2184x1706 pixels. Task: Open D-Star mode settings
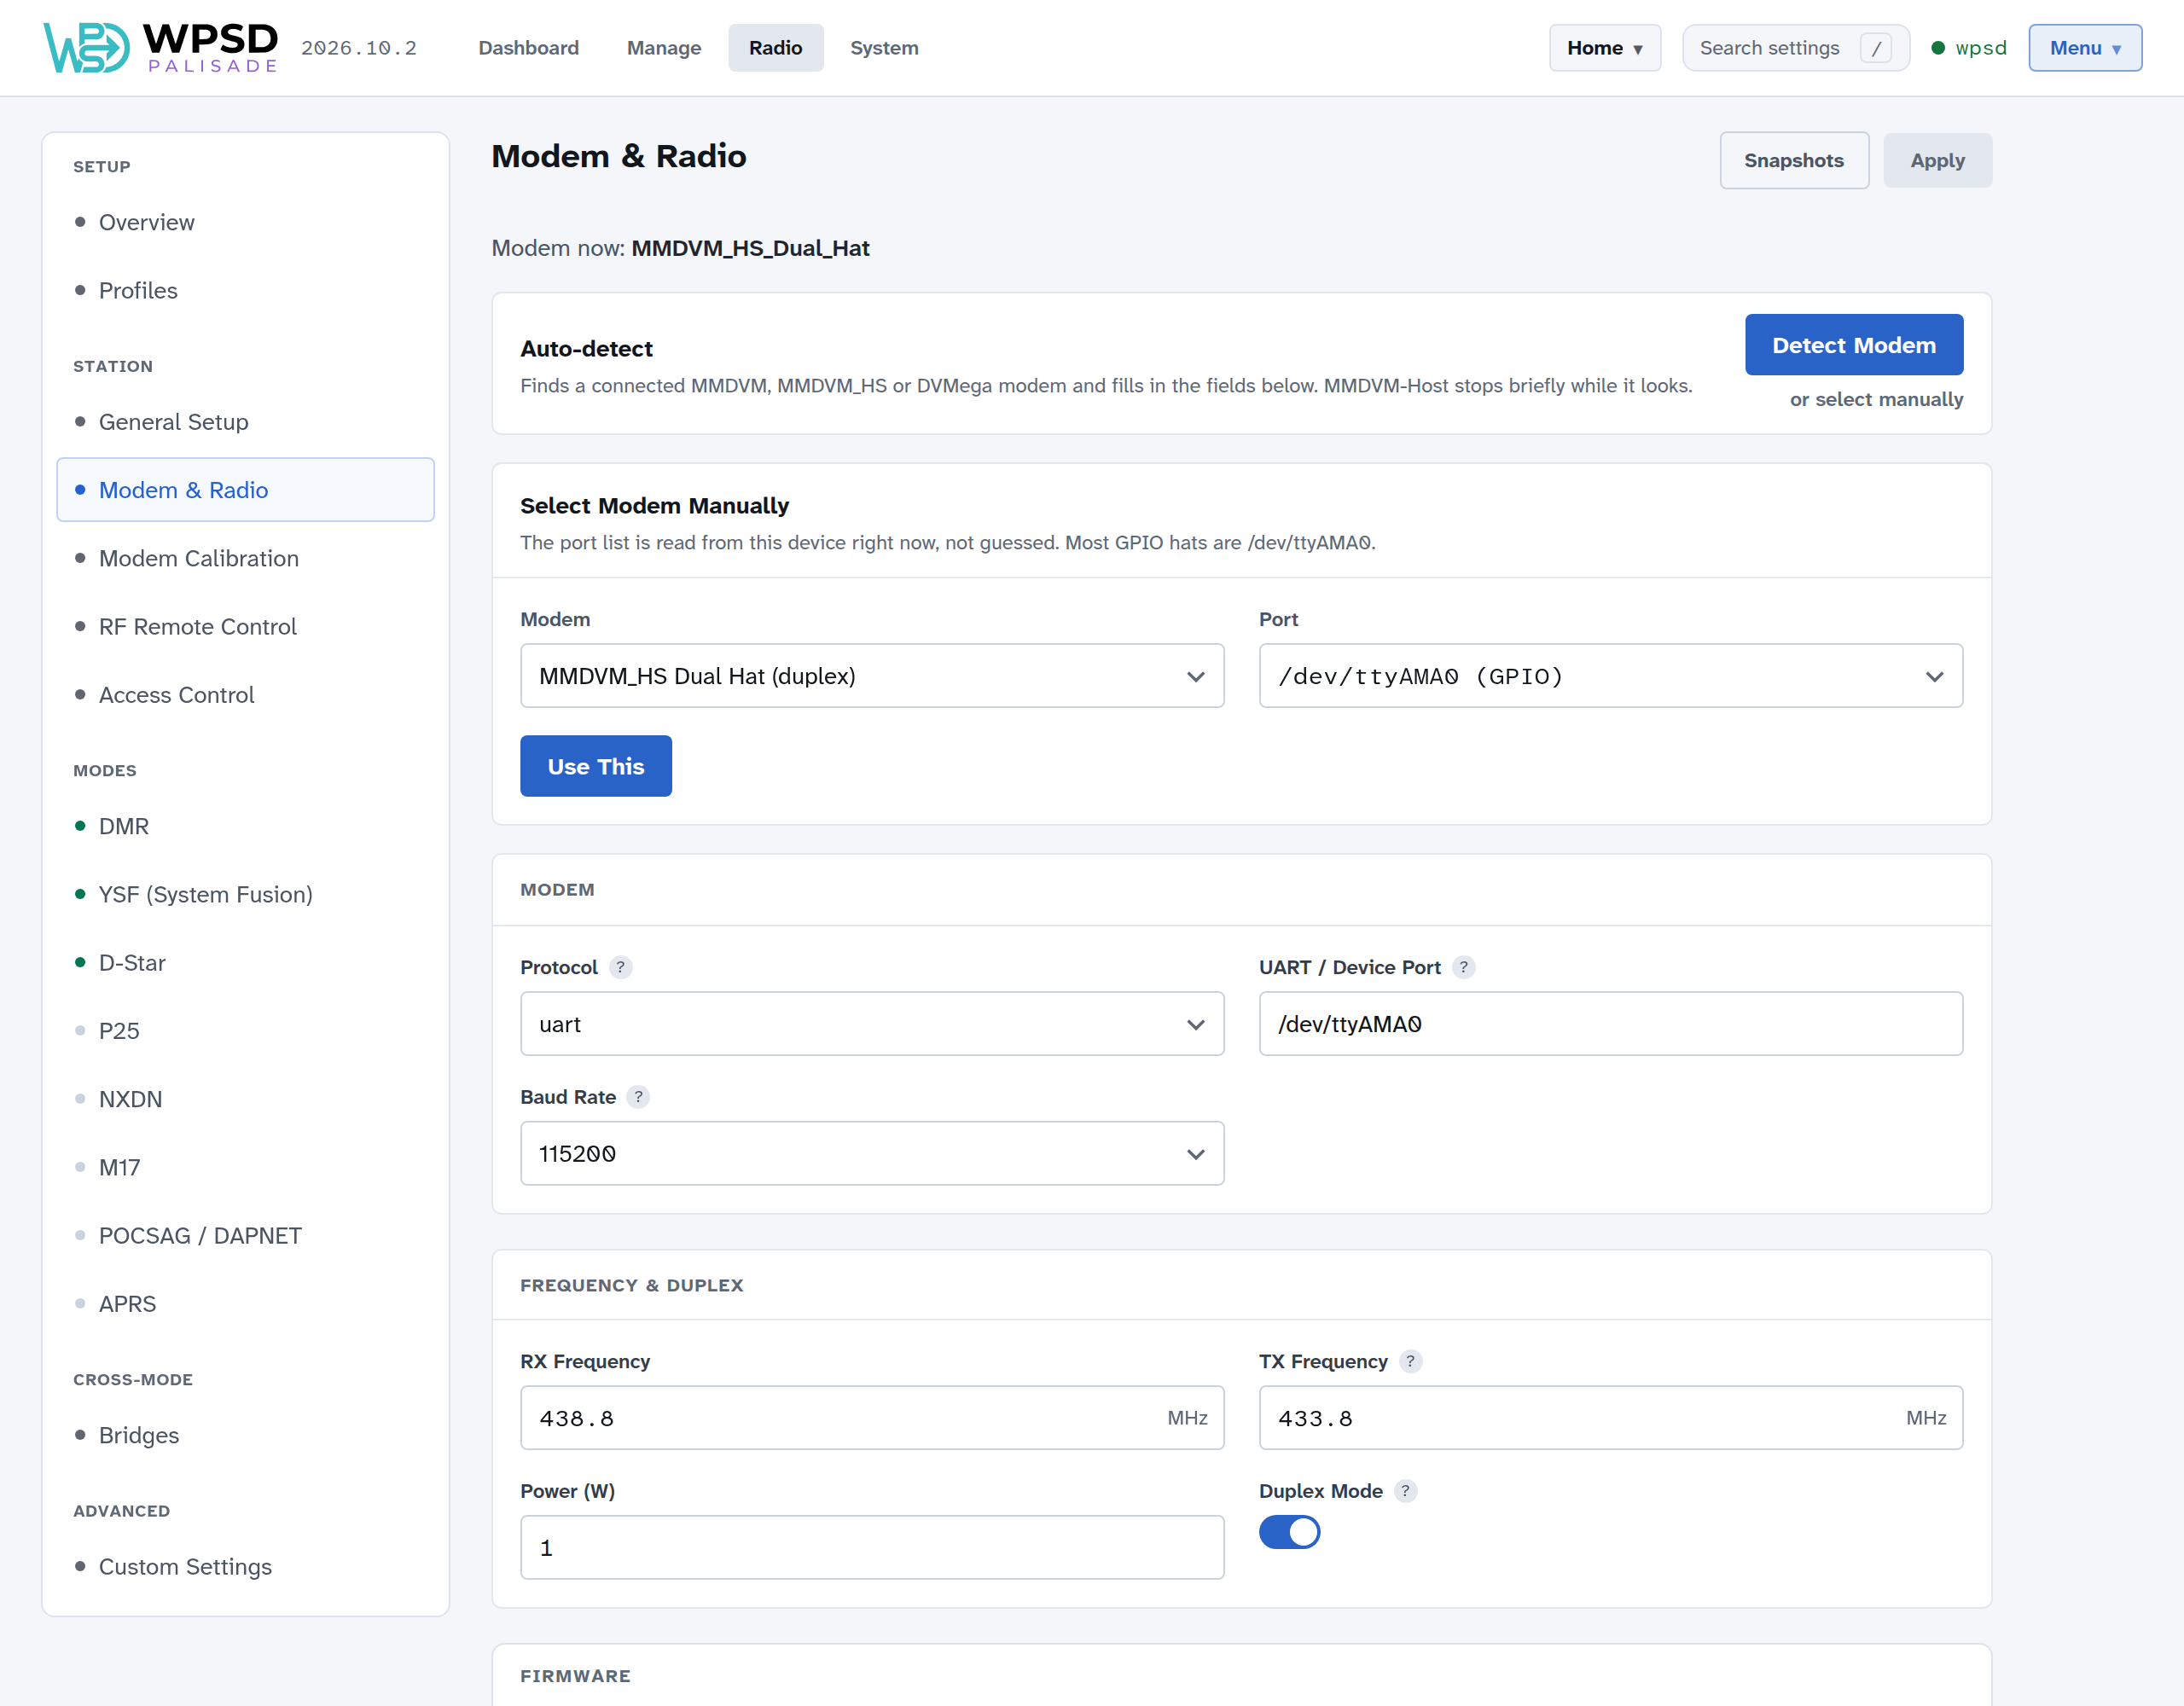click(246, 963)
